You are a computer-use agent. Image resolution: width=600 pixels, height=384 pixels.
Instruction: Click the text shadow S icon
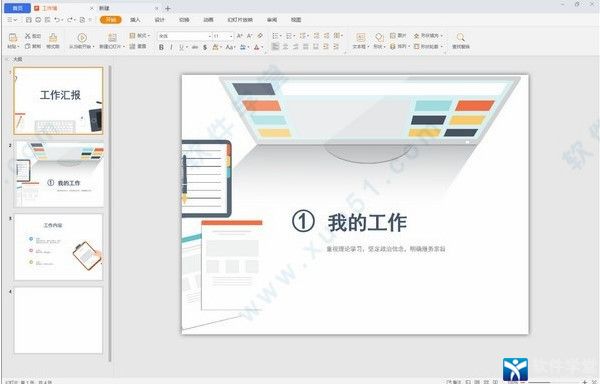coord(205,47)
